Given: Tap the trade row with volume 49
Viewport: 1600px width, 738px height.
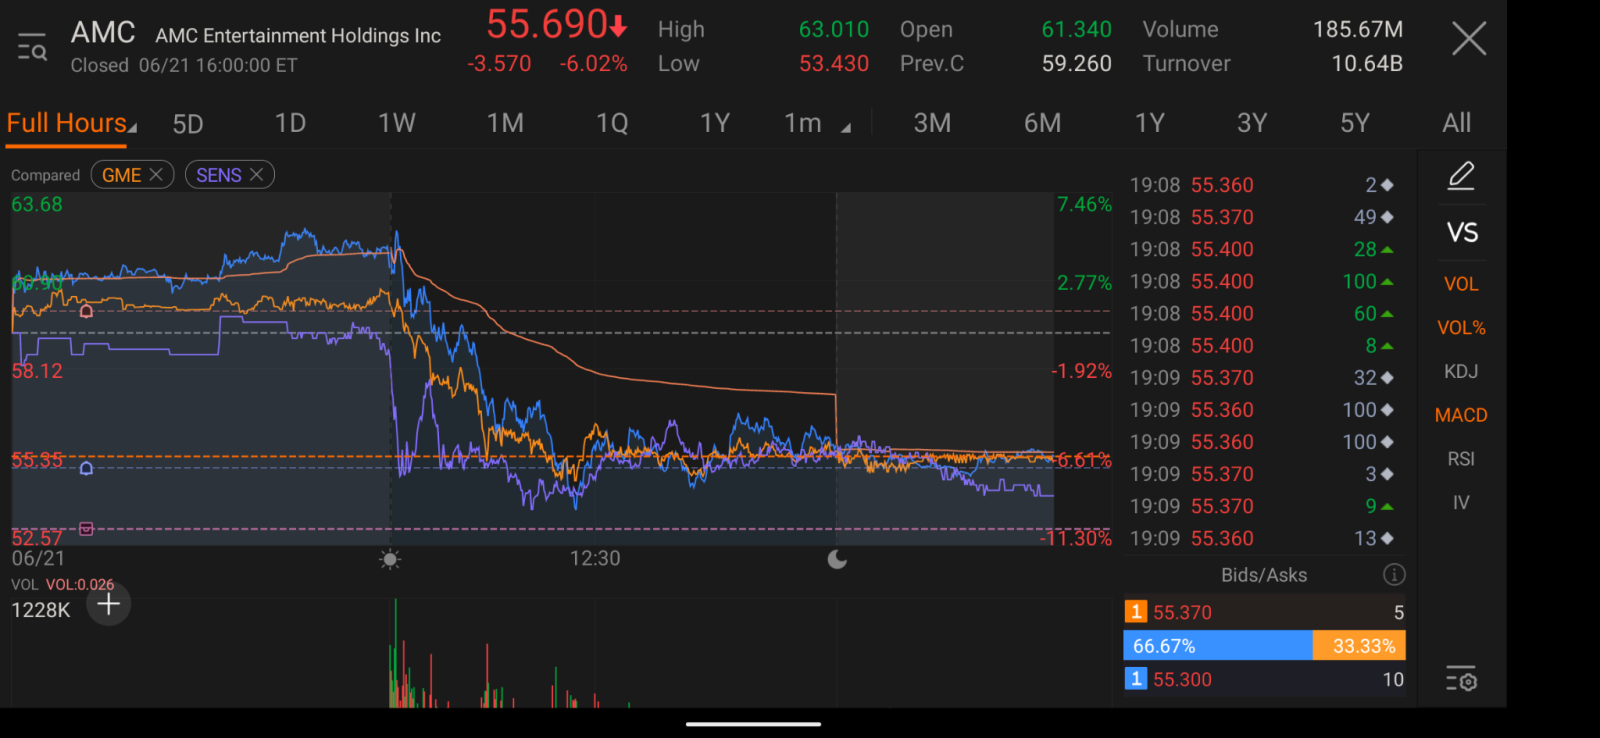Looking at the screenshot, I should (1262, 217).
